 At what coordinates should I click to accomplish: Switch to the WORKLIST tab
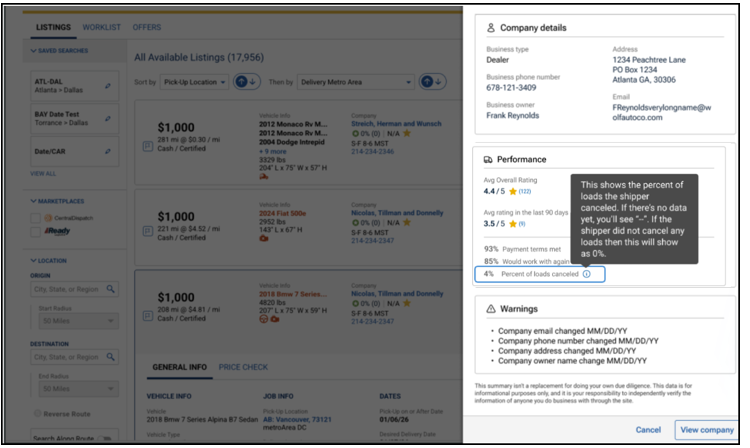tap(101, 27)
